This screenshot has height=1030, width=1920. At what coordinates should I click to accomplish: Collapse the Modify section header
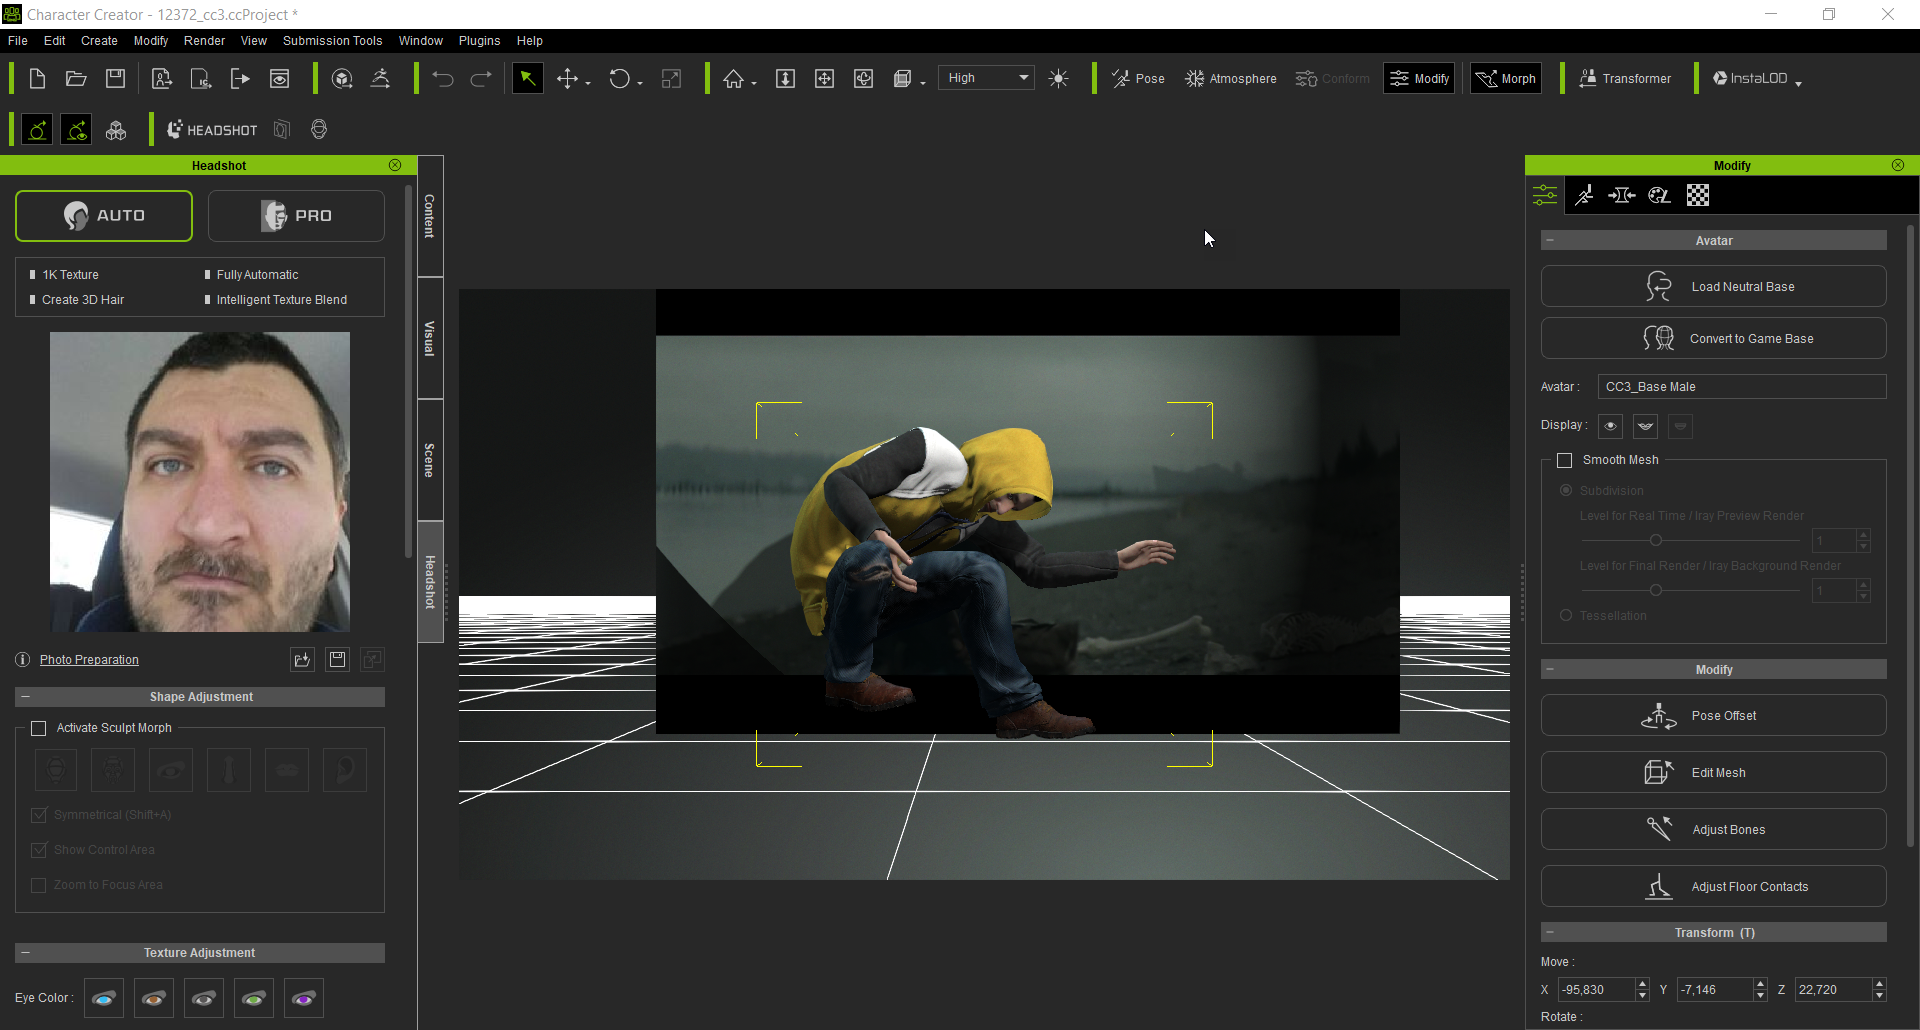(x=1550, y=670)
